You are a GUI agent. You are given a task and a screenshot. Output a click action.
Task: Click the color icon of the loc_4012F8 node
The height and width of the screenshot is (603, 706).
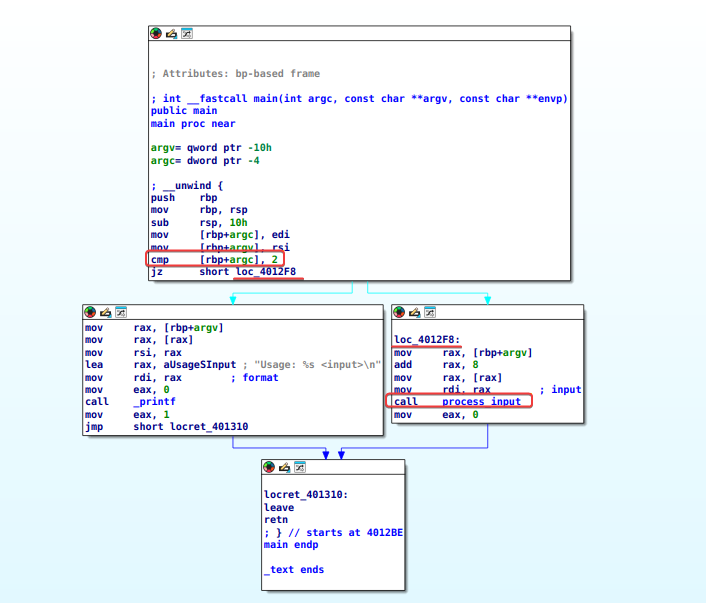[399, 312]
